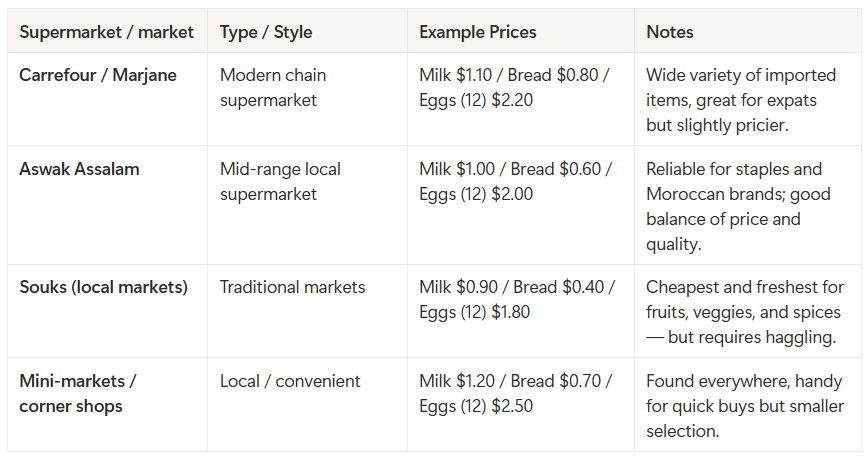Click the Souks prices cell with Milk $0.90
868x457 pixels.
click(516, 299)
